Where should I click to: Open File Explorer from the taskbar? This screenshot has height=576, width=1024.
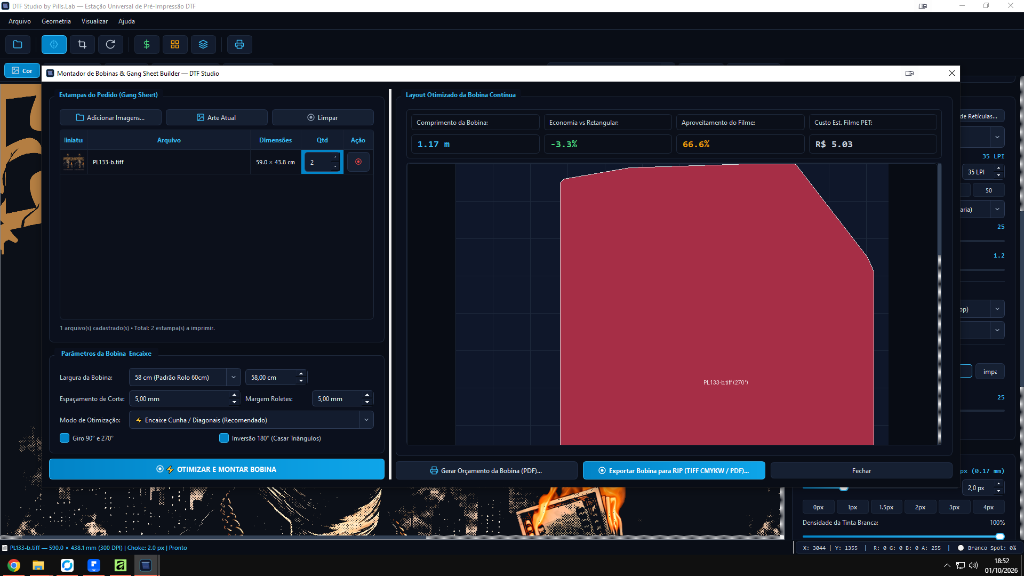[x=39, y=566]
